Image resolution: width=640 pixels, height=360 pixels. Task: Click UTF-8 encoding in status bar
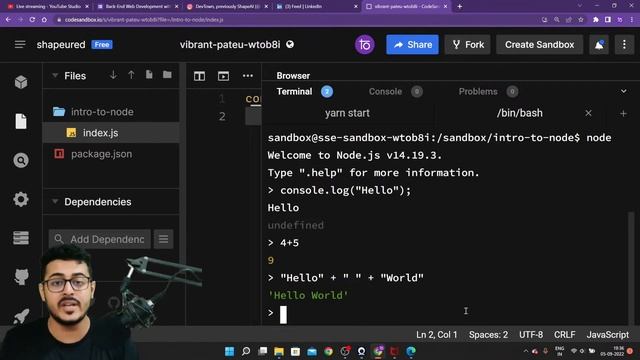(531, 335)
